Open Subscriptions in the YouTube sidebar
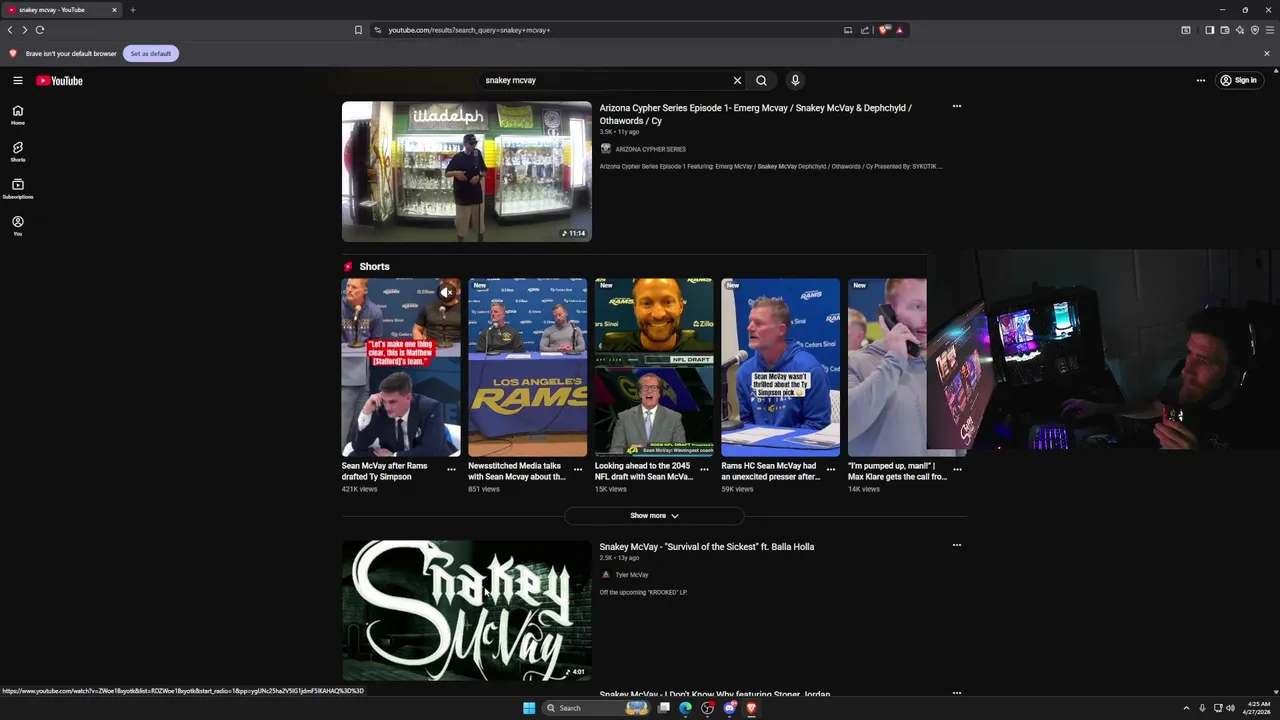 pos(18,189)
